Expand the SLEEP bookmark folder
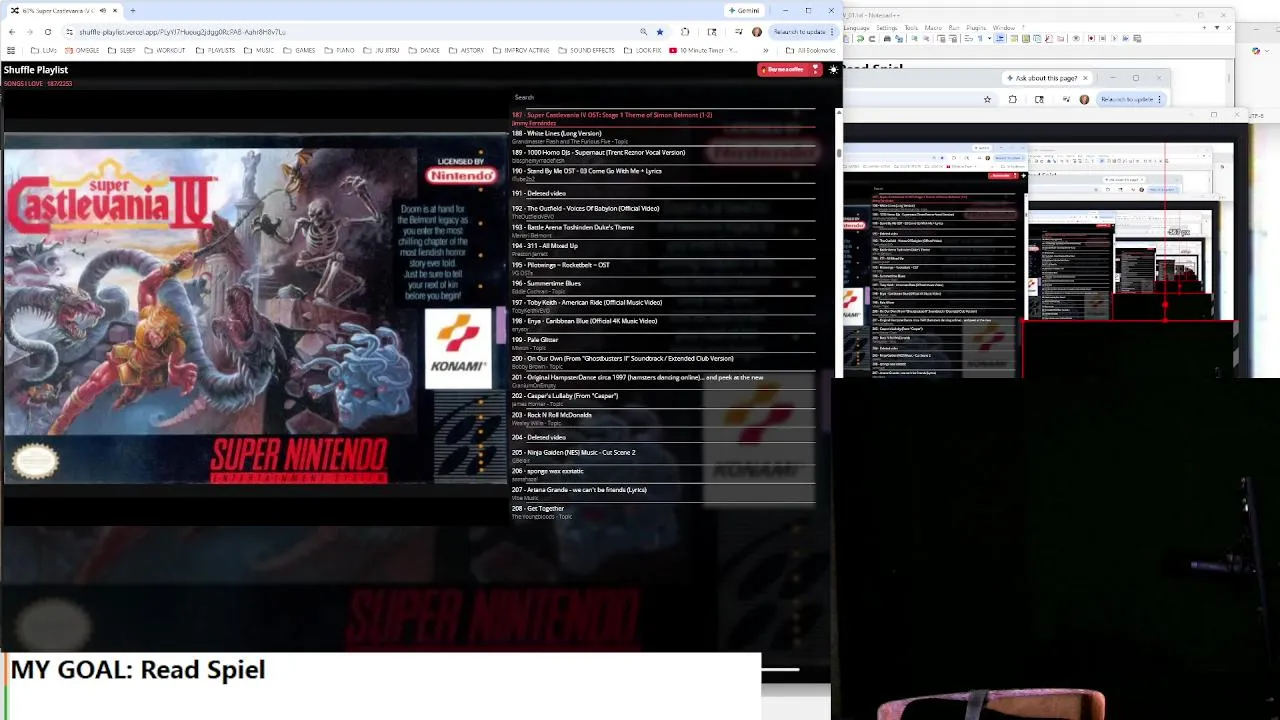This screenshot has height=720, width=1280. [121, 50]
